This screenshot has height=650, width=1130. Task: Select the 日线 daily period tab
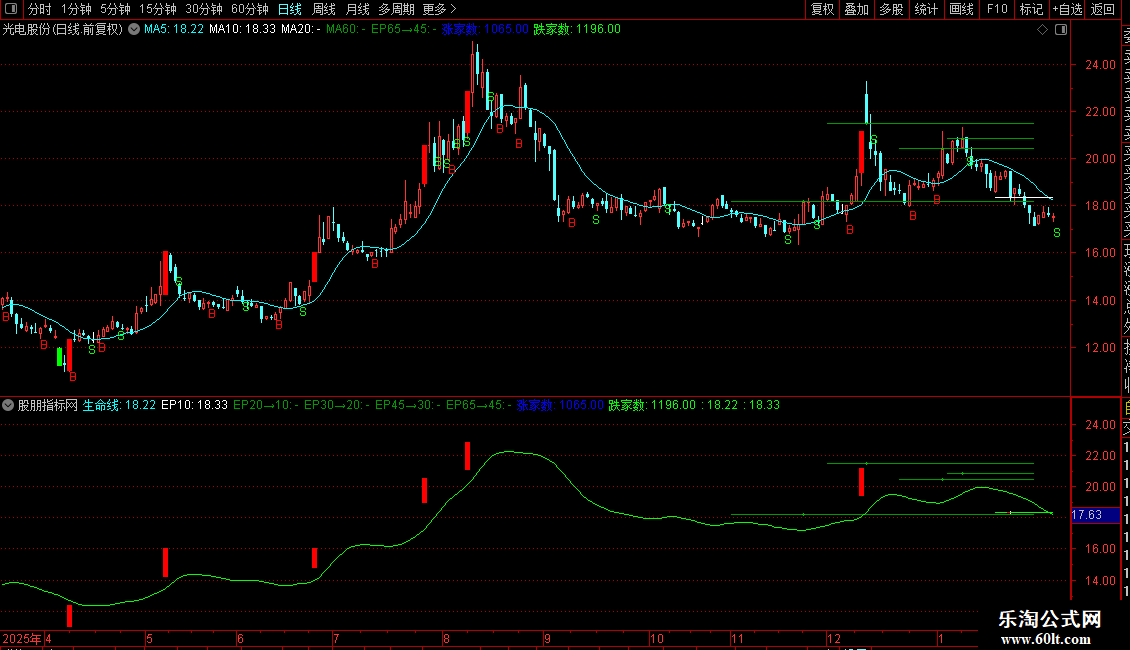pos(290,9)
